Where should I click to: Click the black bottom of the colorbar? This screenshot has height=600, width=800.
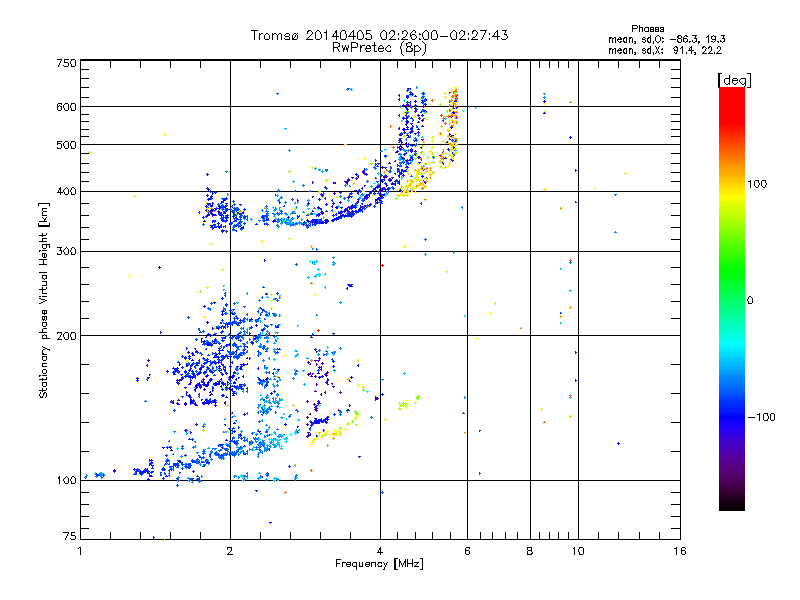click(x=732, y=505)
